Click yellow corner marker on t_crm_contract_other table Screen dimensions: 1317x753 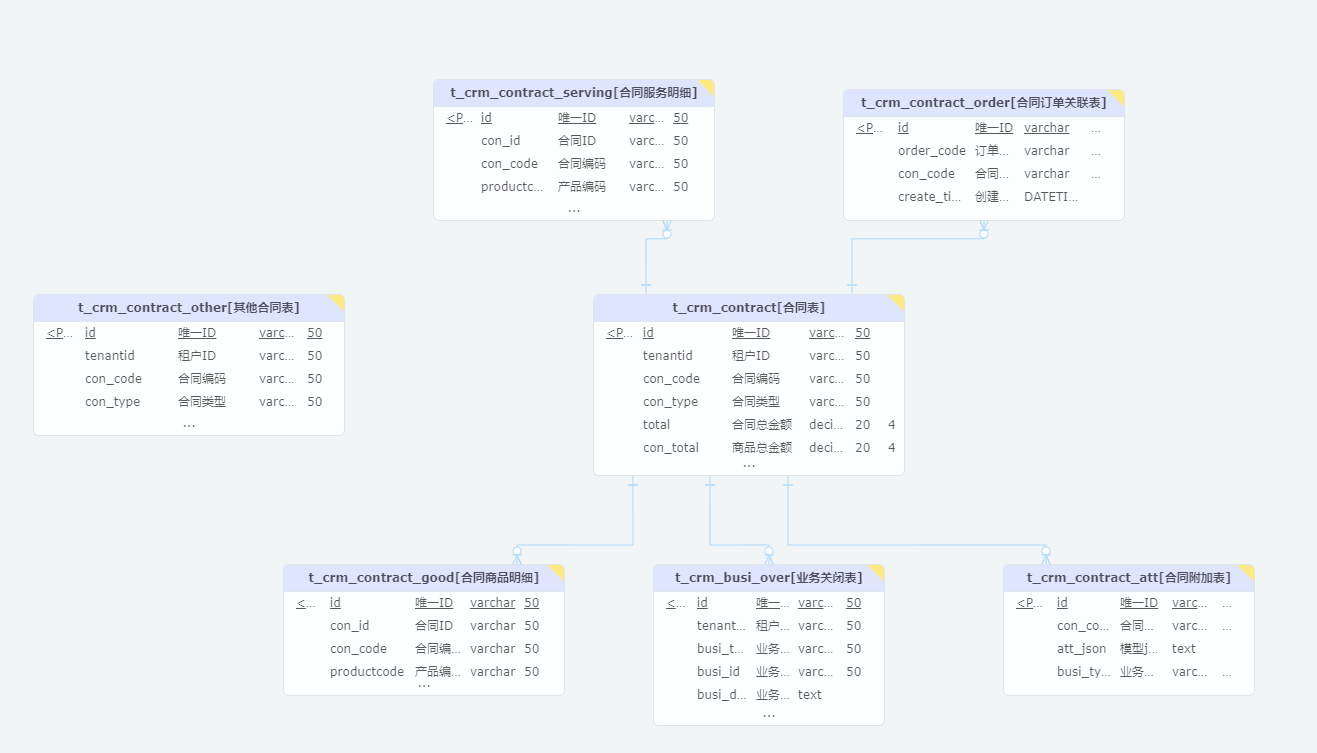(338, 300)
